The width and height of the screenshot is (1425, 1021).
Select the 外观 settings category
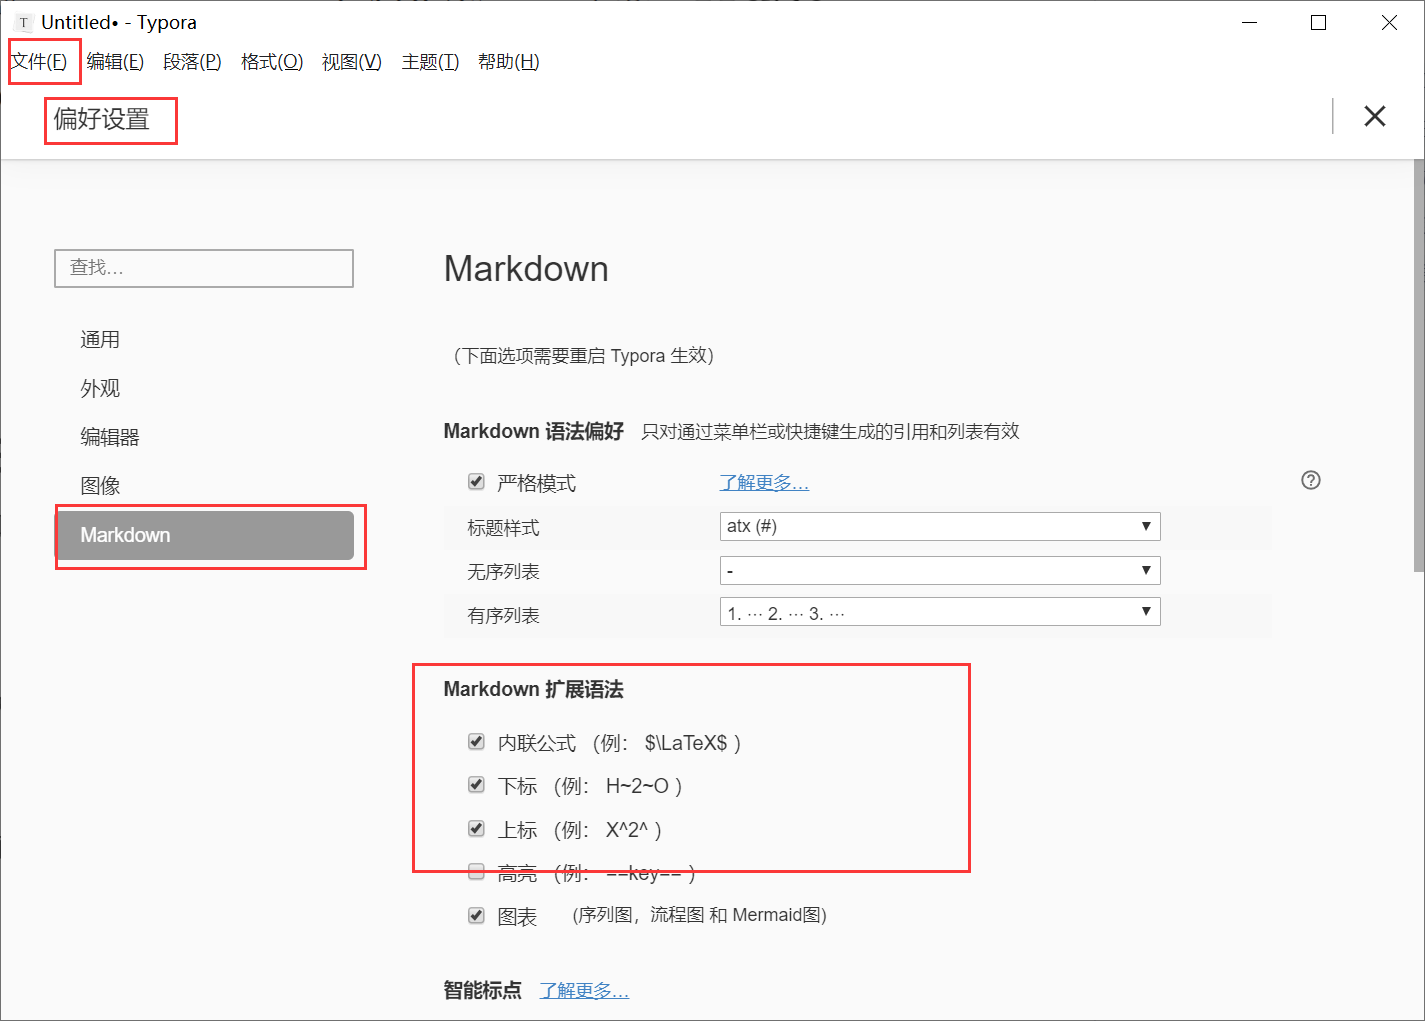tap(100, 389)
